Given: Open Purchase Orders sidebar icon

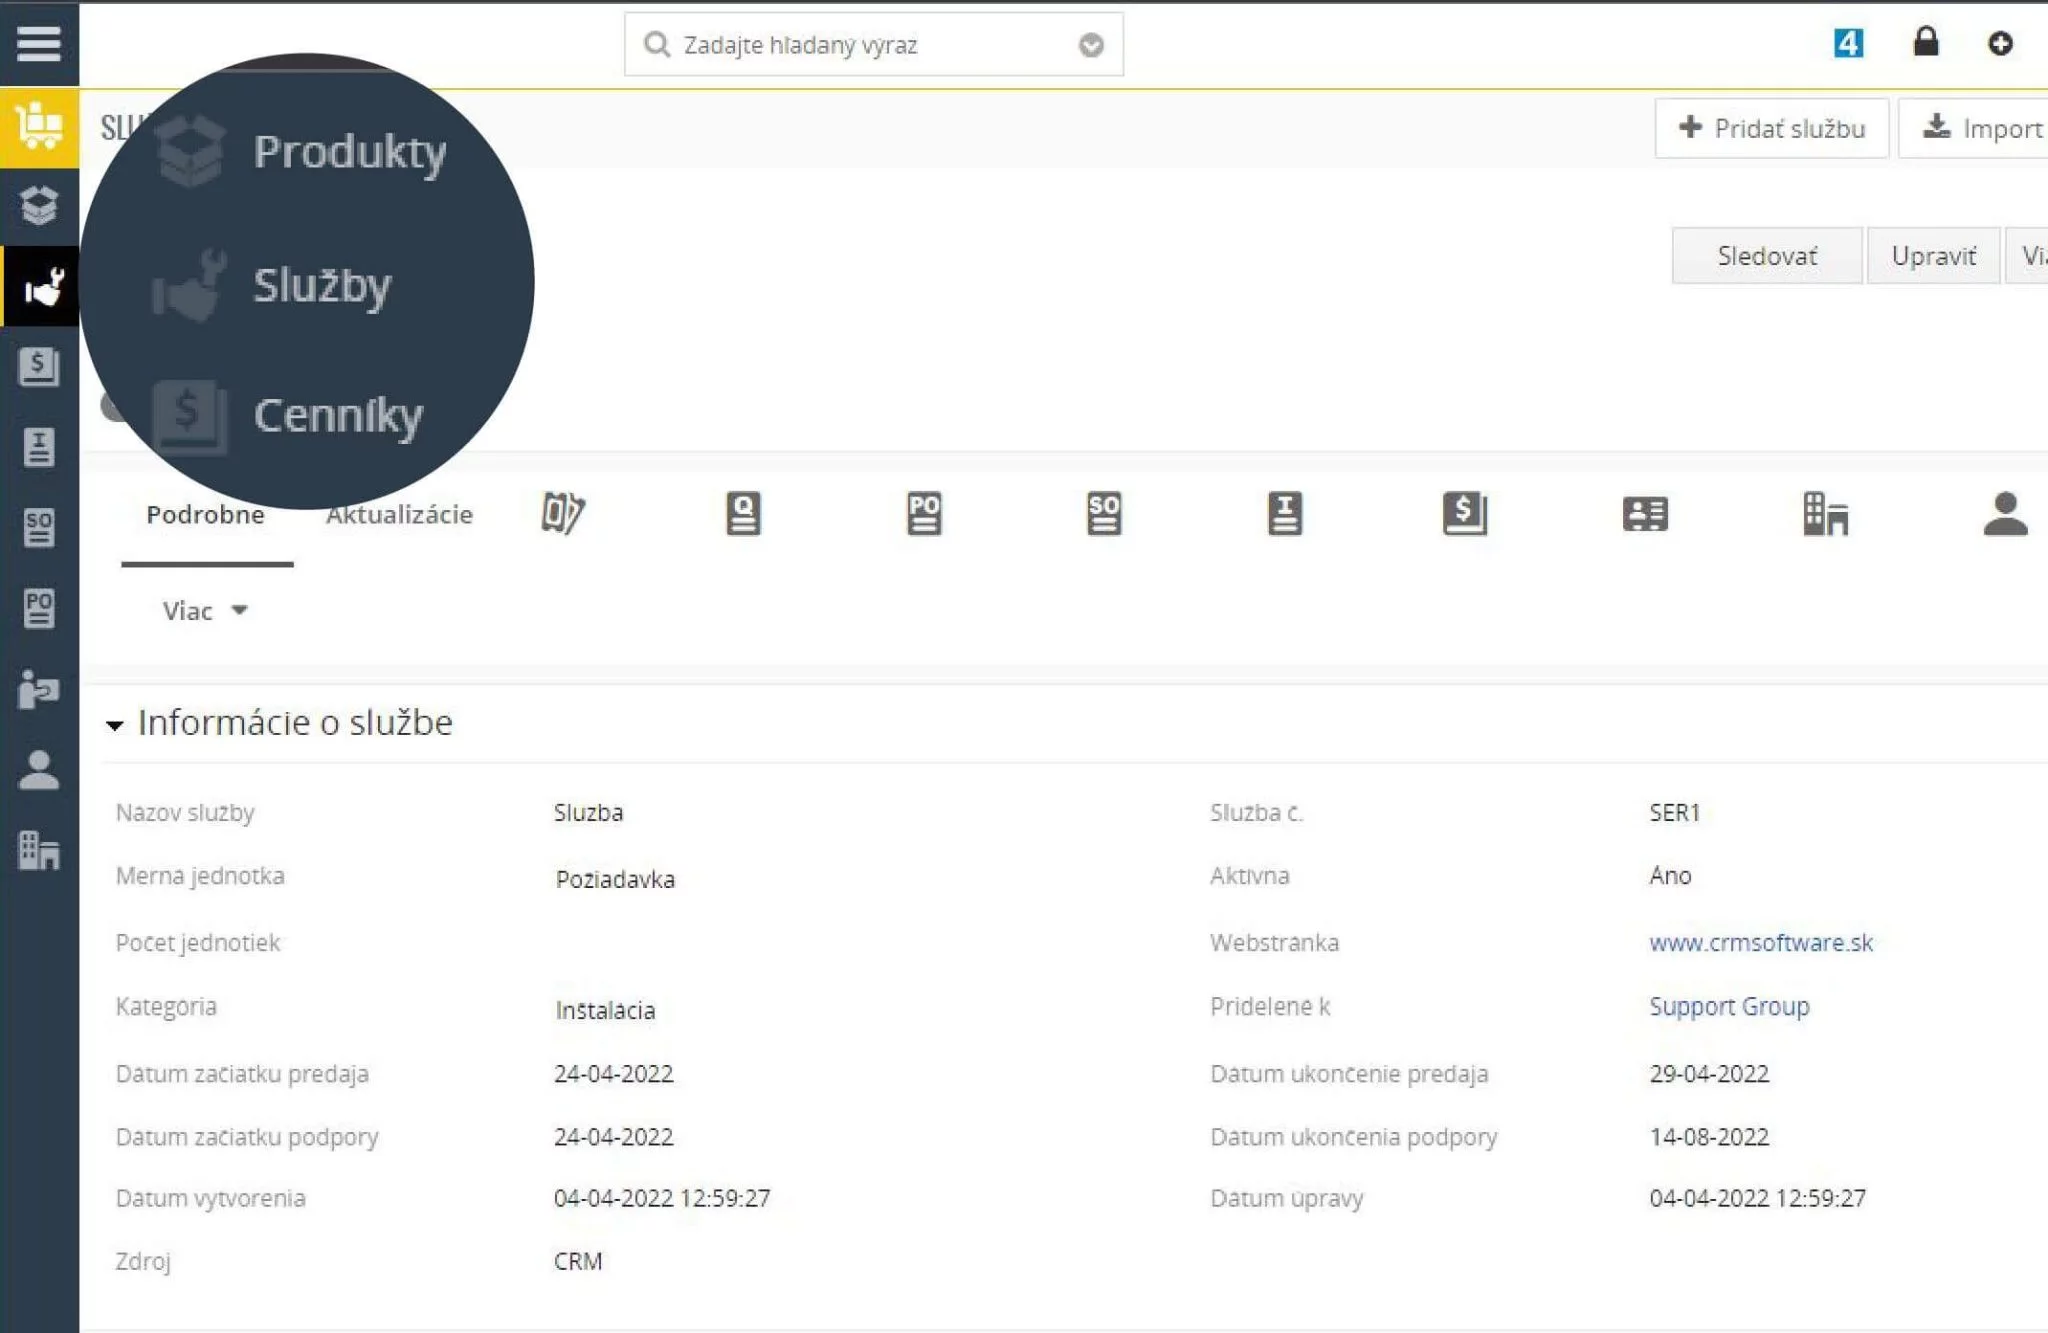Looking at the screenshot, I should click(x=39, y=608).
